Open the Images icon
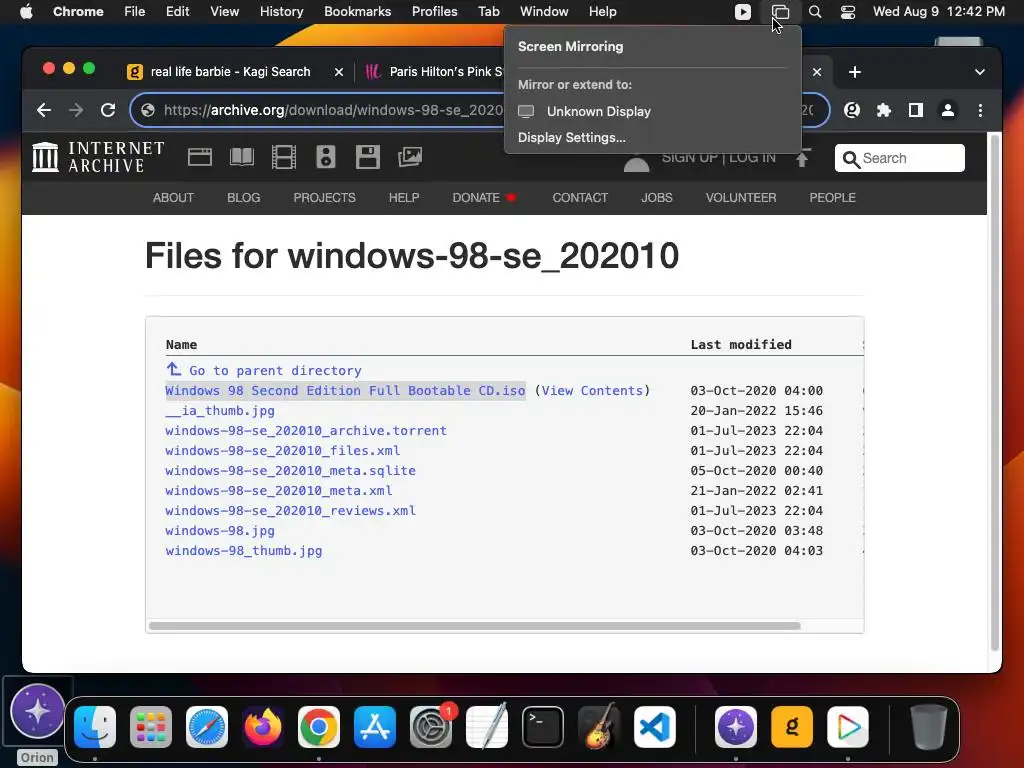The image size is (1024, 768). (410, 157)
